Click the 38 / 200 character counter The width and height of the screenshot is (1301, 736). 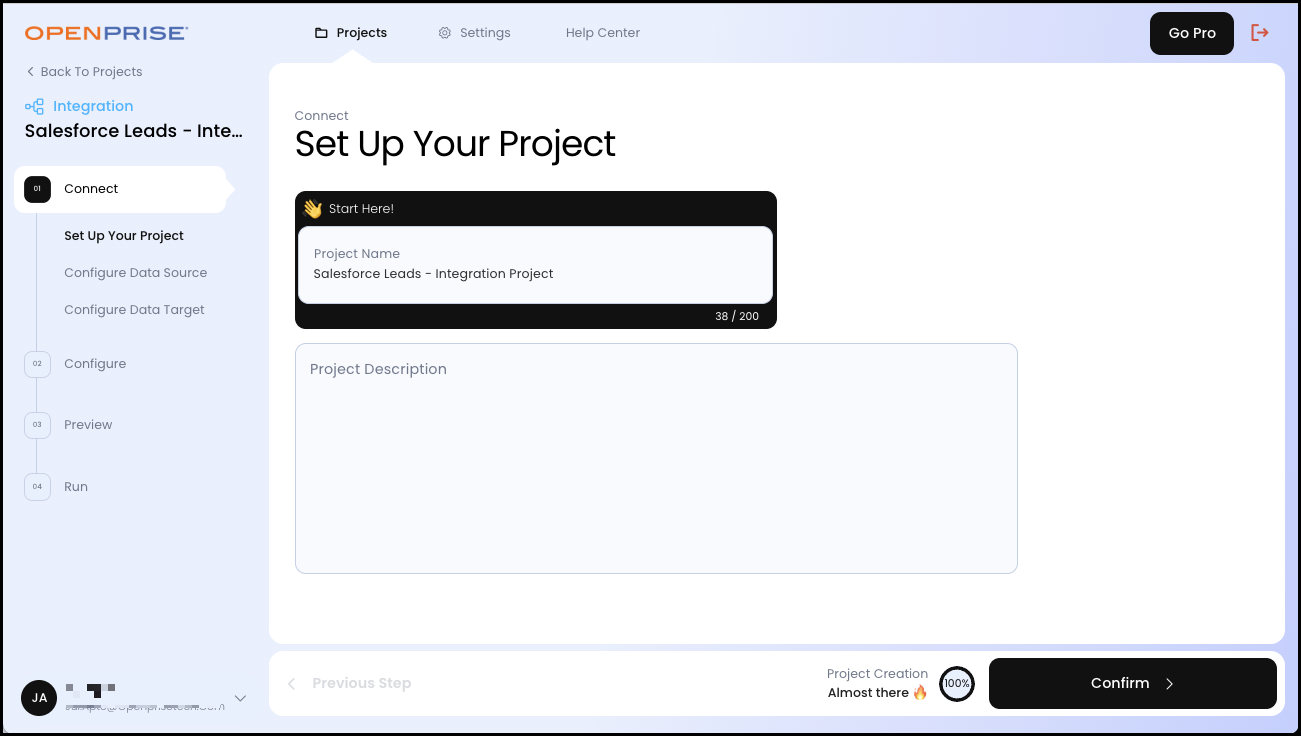pos(737,317)
